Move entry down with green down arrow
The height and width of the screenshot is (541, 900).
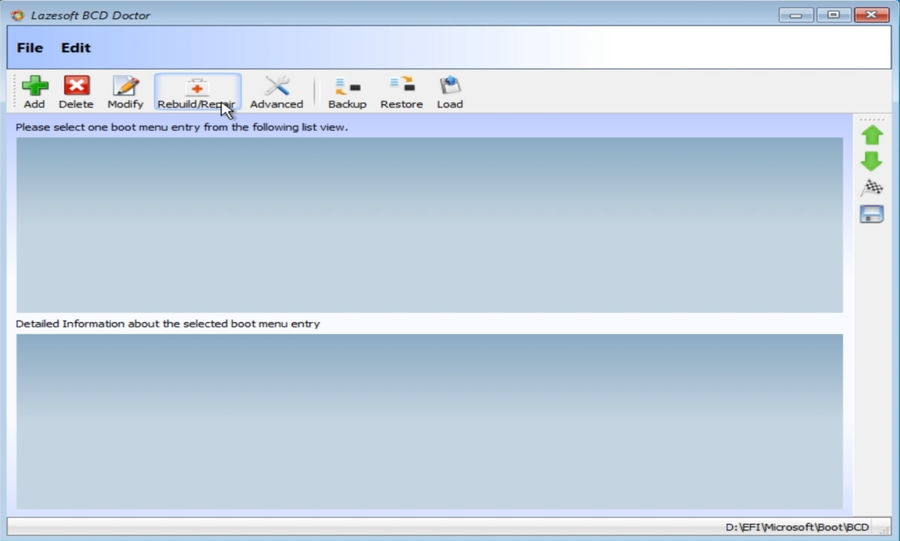(871, 162)
